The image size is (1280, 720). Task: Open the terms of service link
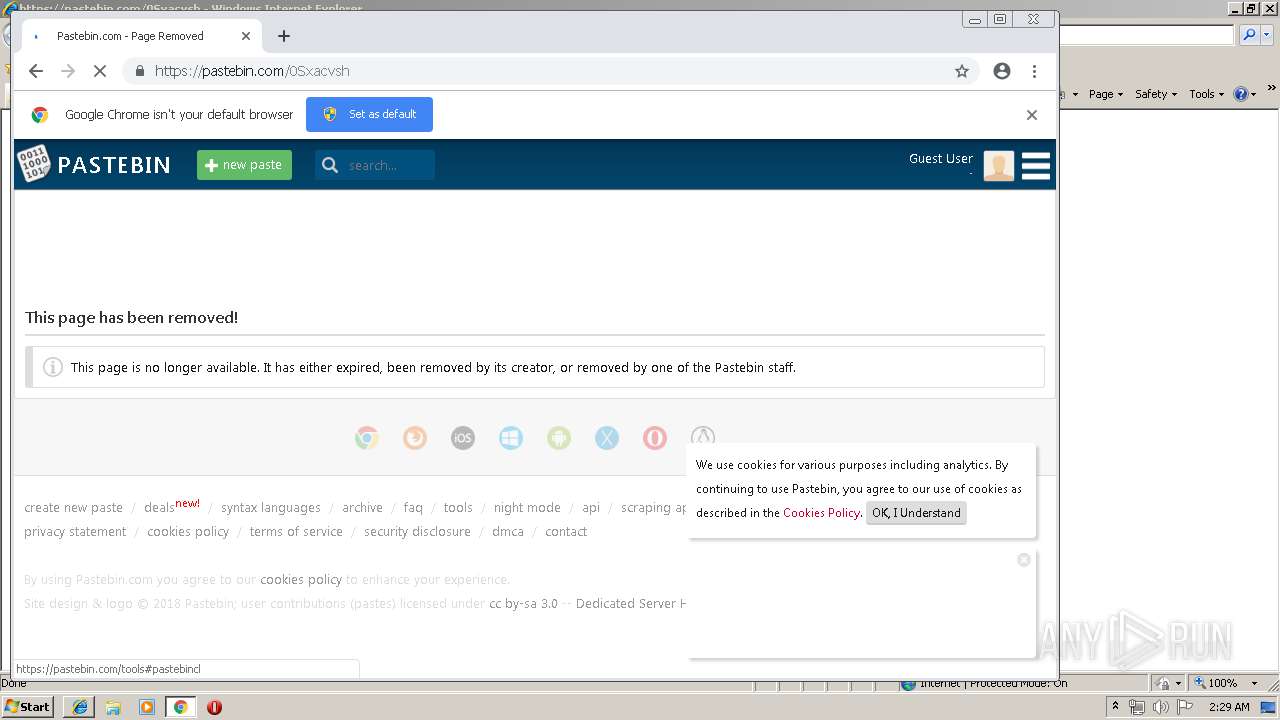[296, 532]
